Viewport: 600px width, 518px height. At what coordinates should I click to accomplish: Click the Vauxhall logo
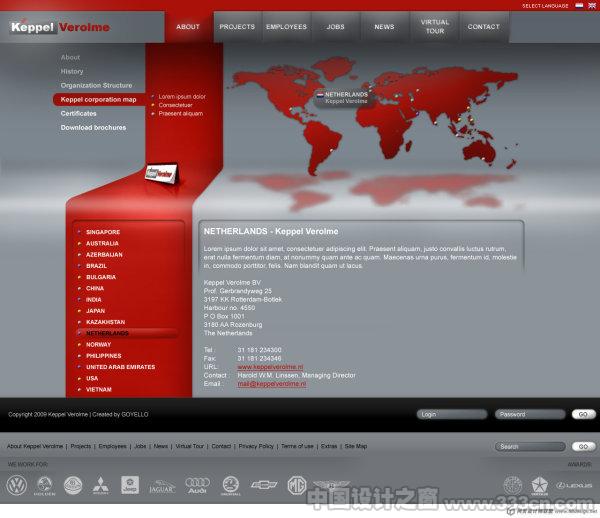(x=231, y=485)
